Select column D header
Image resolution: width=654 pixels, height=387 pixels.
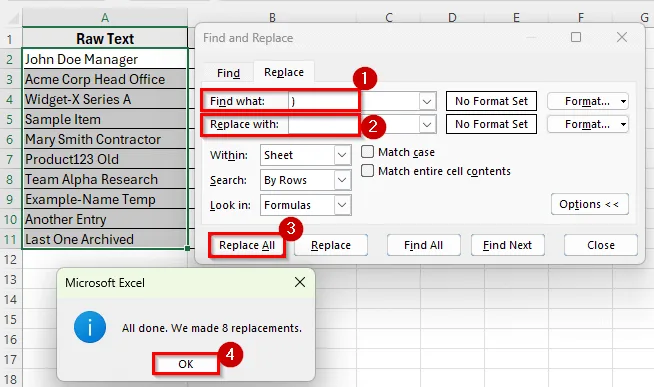point(452,18)
